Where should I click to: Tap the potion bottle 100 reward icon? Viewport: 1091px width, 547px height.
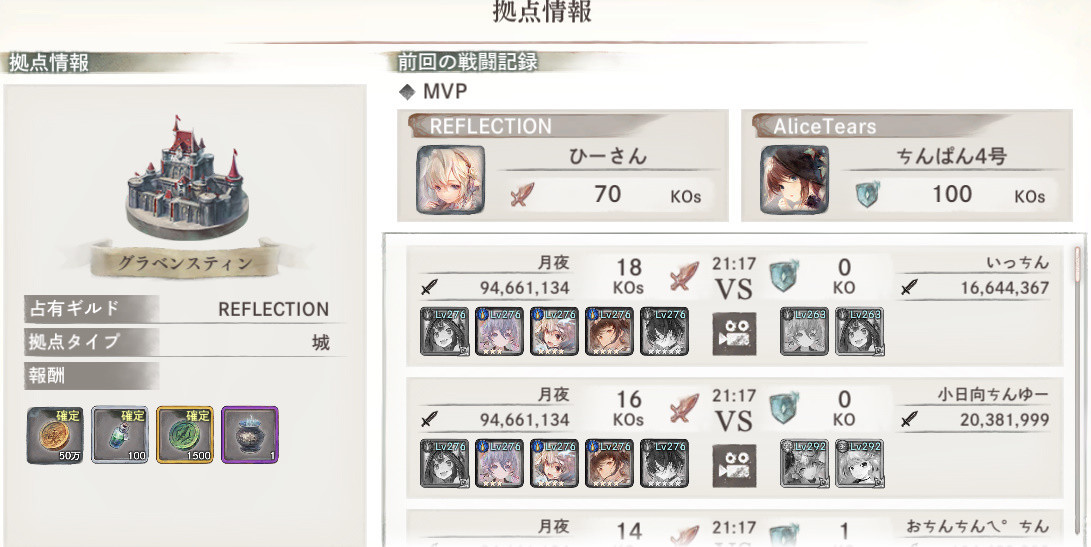(x=120, y=436)
